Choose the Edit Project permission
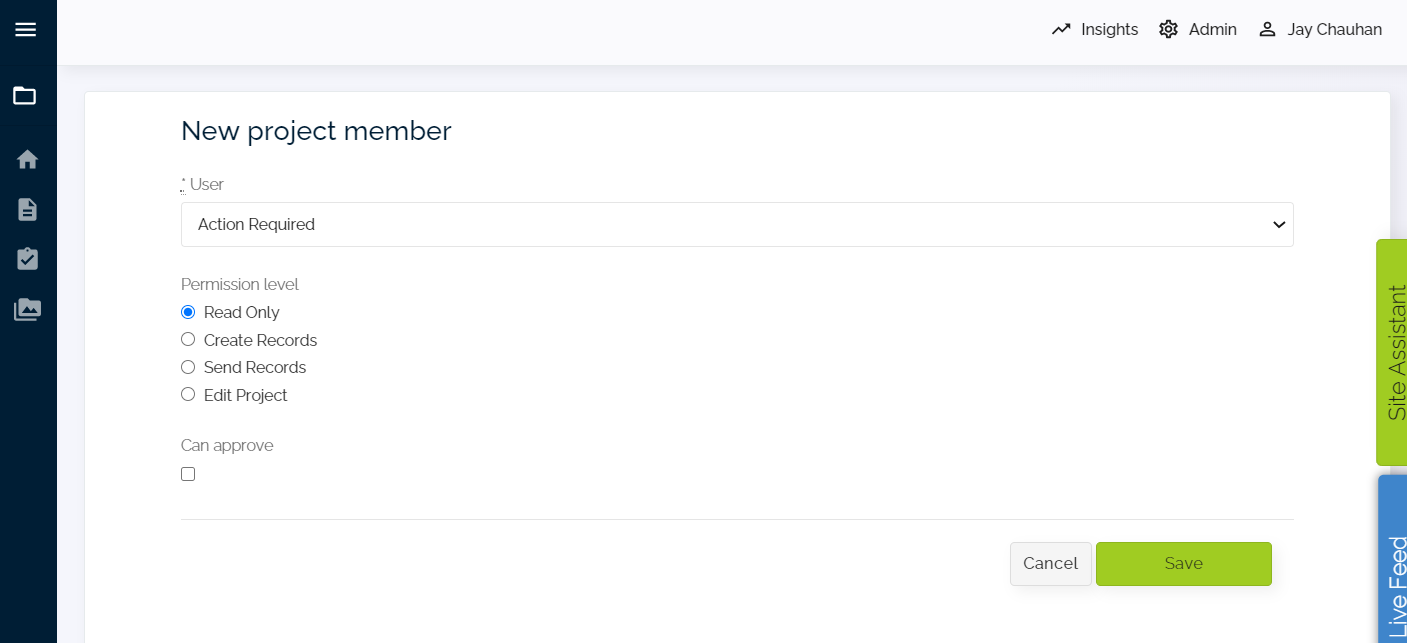Image resolution: width=1407 pixels, height=643 pixels. (188, 395)
